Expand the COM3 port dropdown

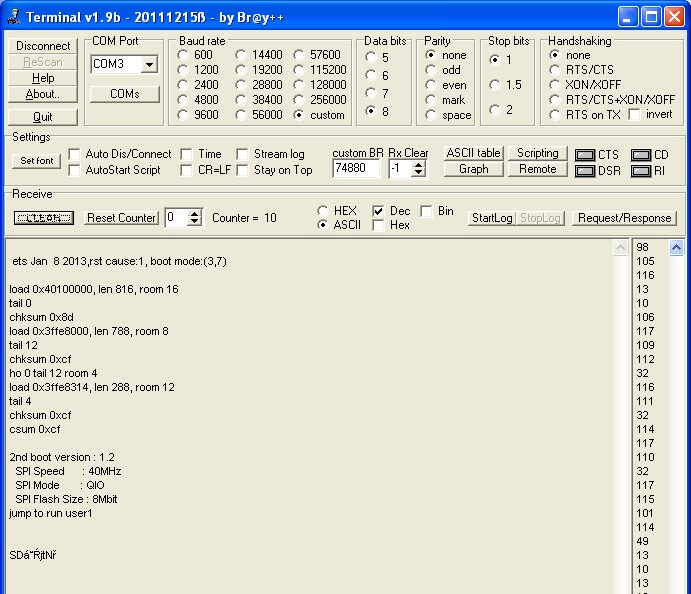tap(150, 65)
